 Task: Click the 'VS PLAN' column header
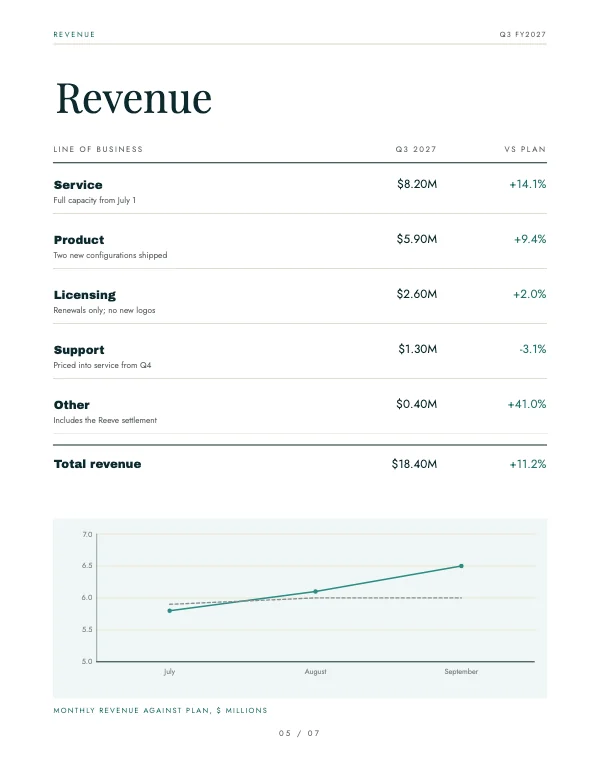pyautogui.click(x=525, y=149)
